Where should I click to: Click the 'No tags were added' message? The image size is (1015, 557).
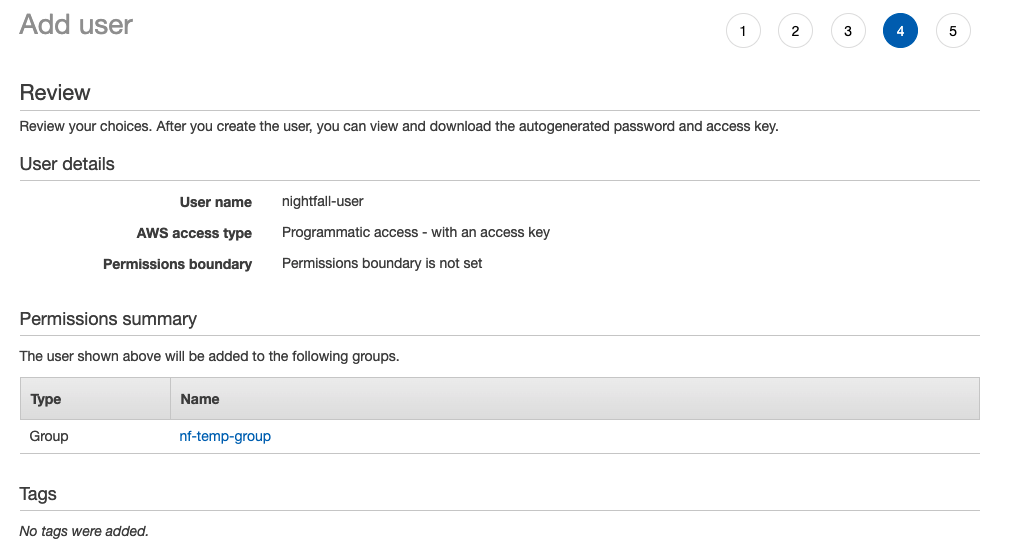click(x=84, y=531)
